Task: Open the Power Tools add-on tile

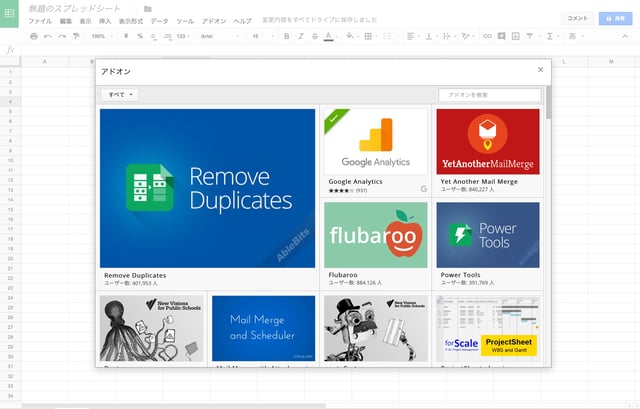Action: [488, 235]
